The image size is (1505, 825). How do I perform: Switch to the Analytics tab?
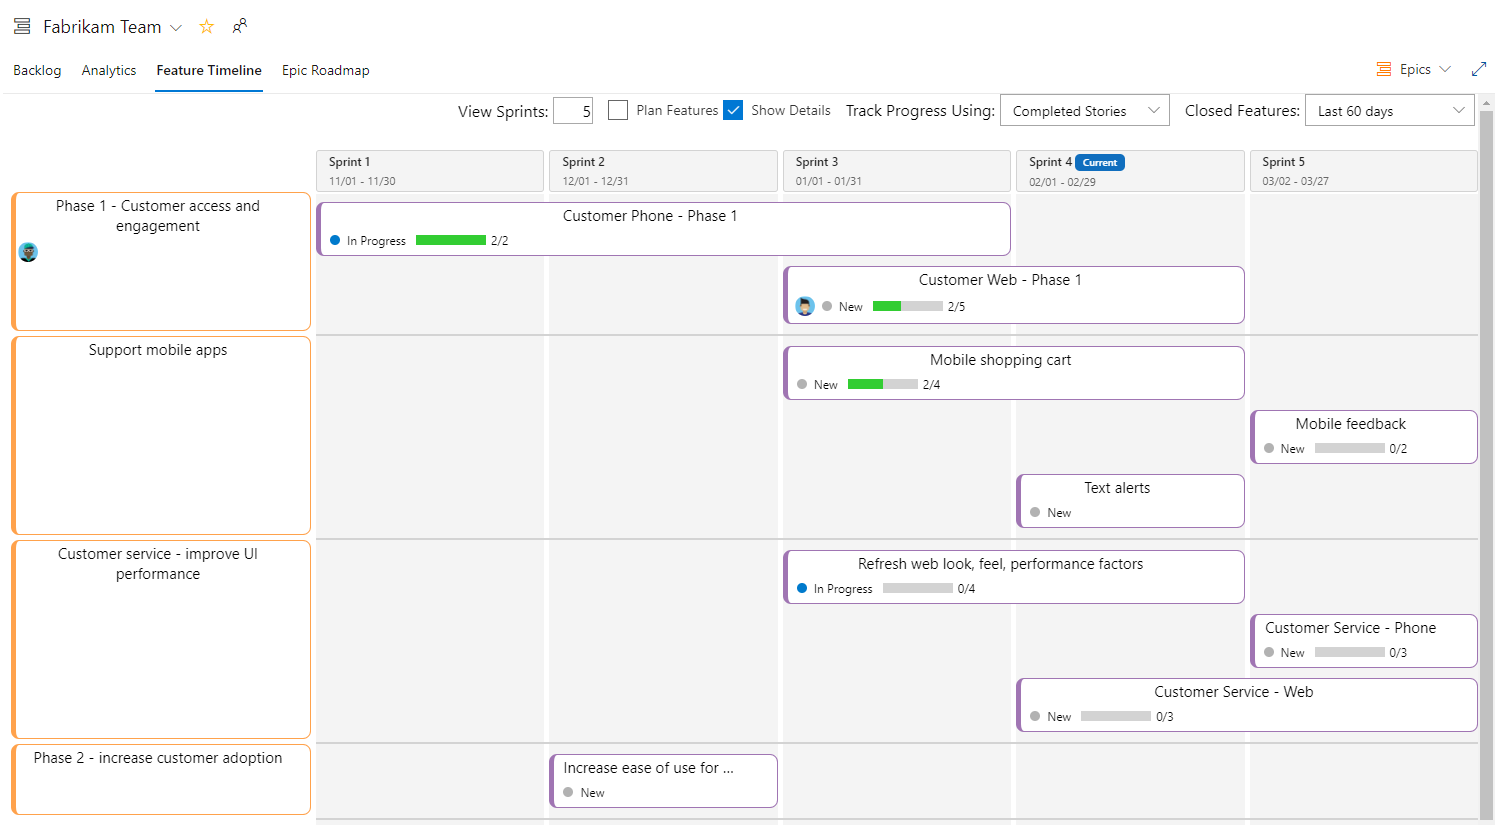[109, 70]
